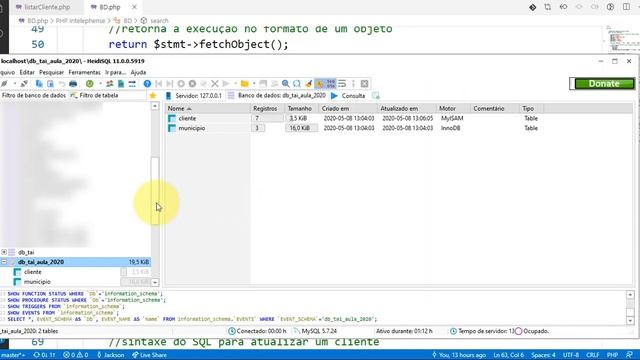Open the dropdown arrow next to refresh icon
The height and width of the screenshot is (360, 640).
tap(100, 84)
